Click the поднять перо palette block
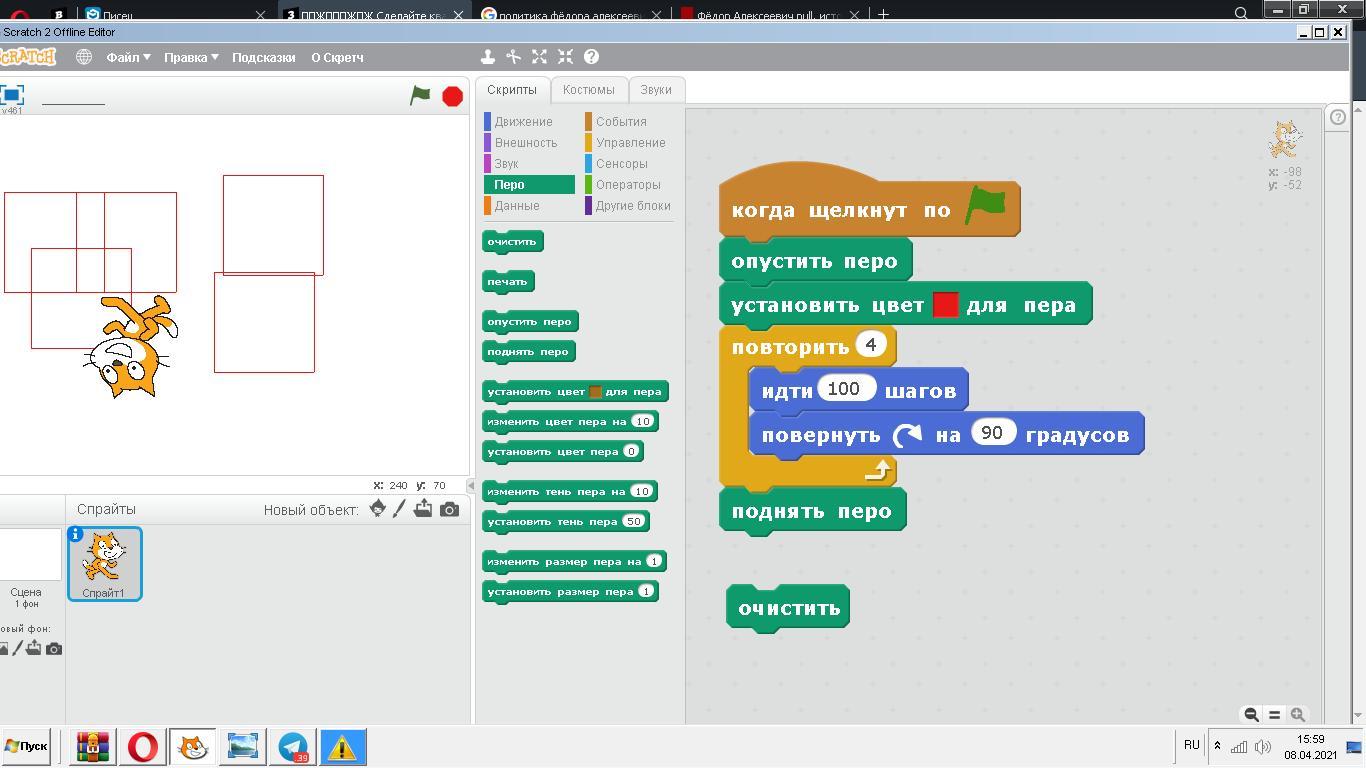The width and height of the screenshot is (1366, 768). point(528,352)
